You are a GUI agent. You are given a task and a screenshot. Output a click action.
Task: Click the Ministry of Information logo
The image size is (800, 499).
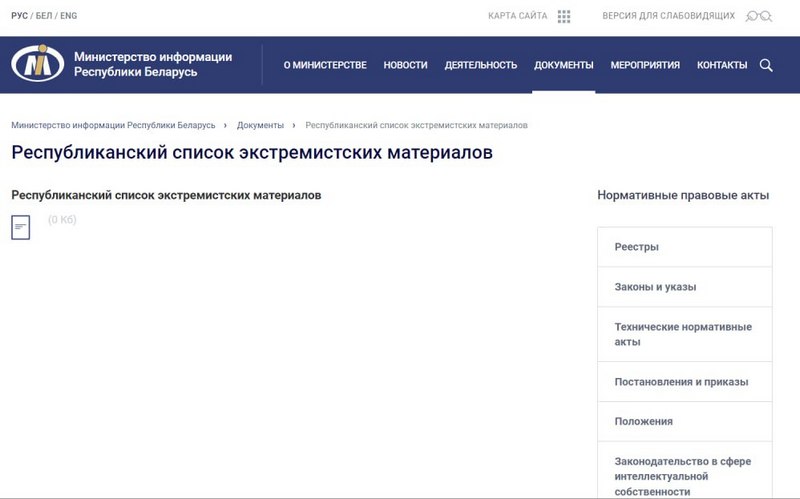37,64
